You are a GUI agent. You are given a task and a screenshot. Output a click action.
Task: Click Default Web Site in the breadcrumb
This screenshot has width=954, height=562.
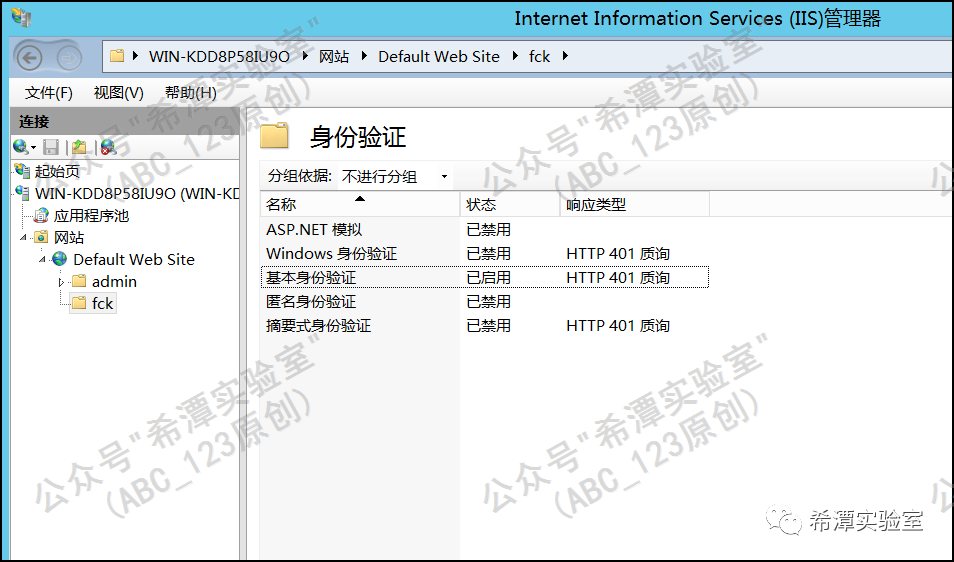439,57
